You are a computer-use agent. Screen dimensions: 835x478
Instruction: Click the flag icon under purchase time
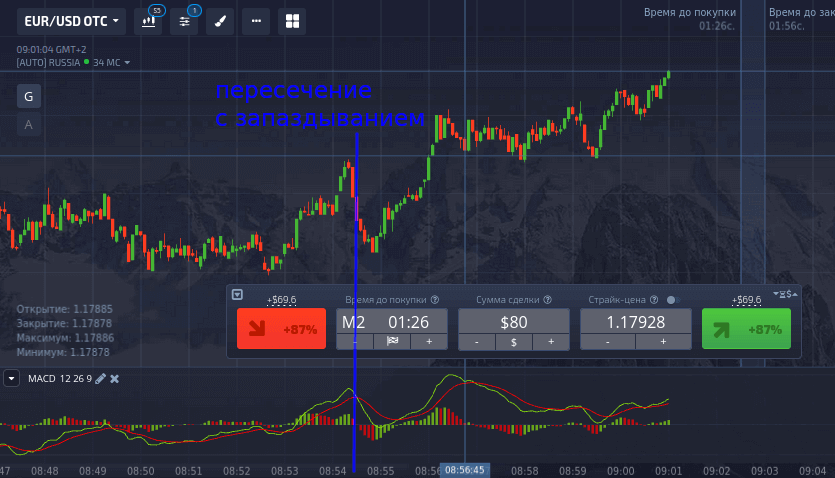click(x=392, y=342)
